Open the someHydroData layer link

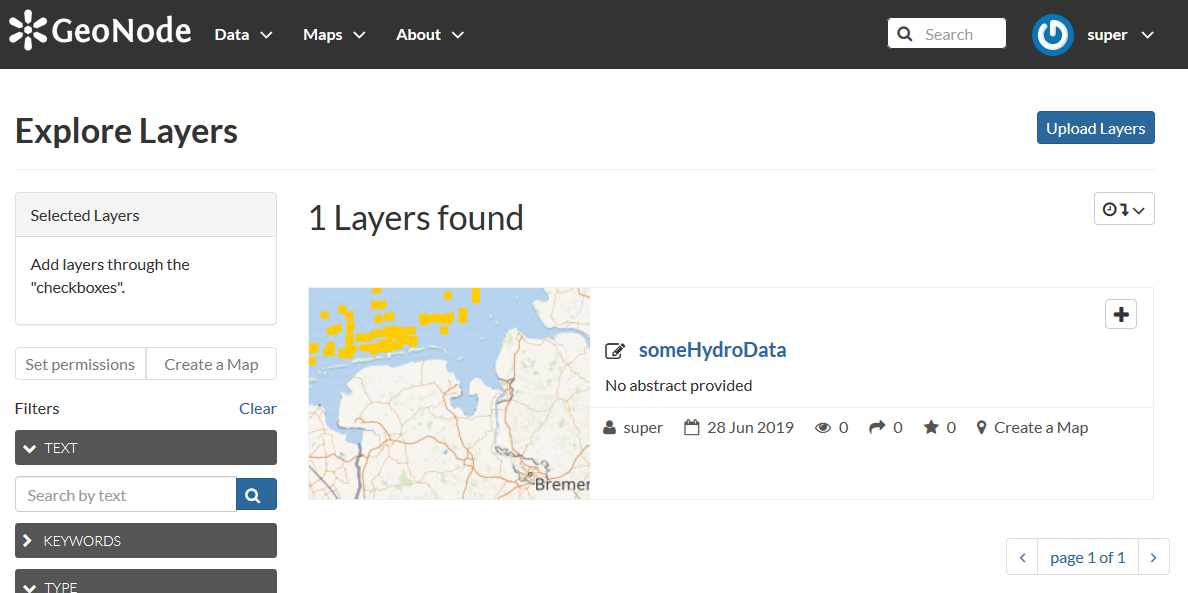[712, 350]
